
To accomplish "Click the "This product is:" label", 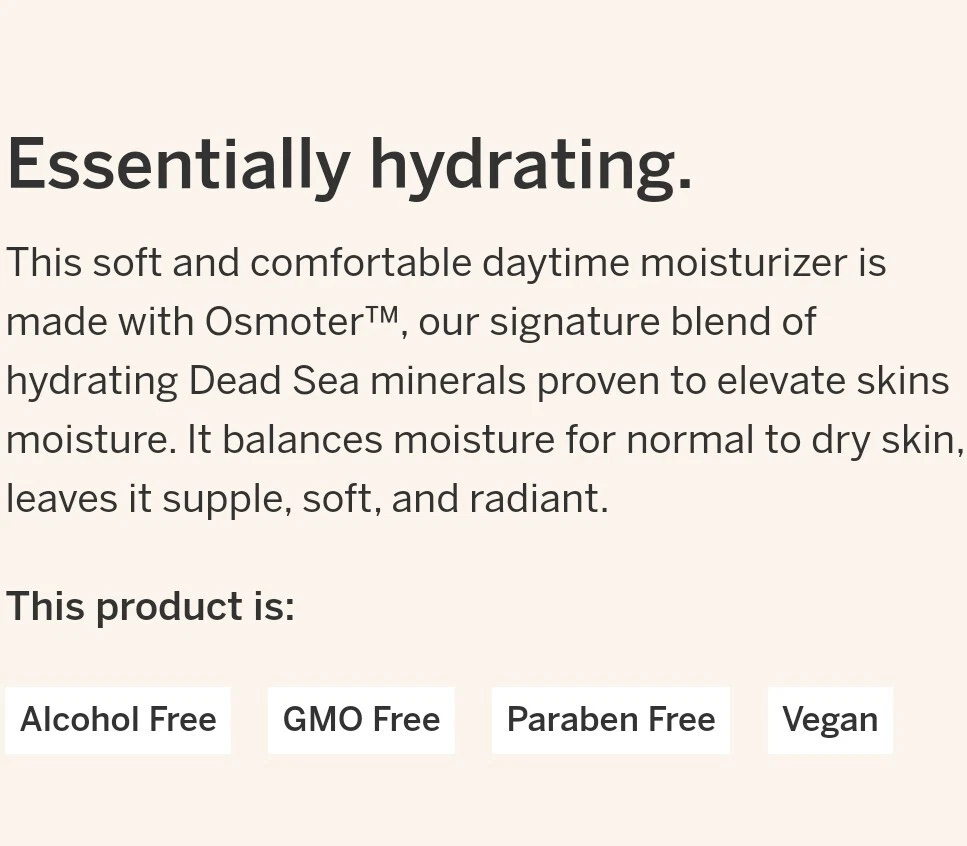I will (x=150, y=607).
